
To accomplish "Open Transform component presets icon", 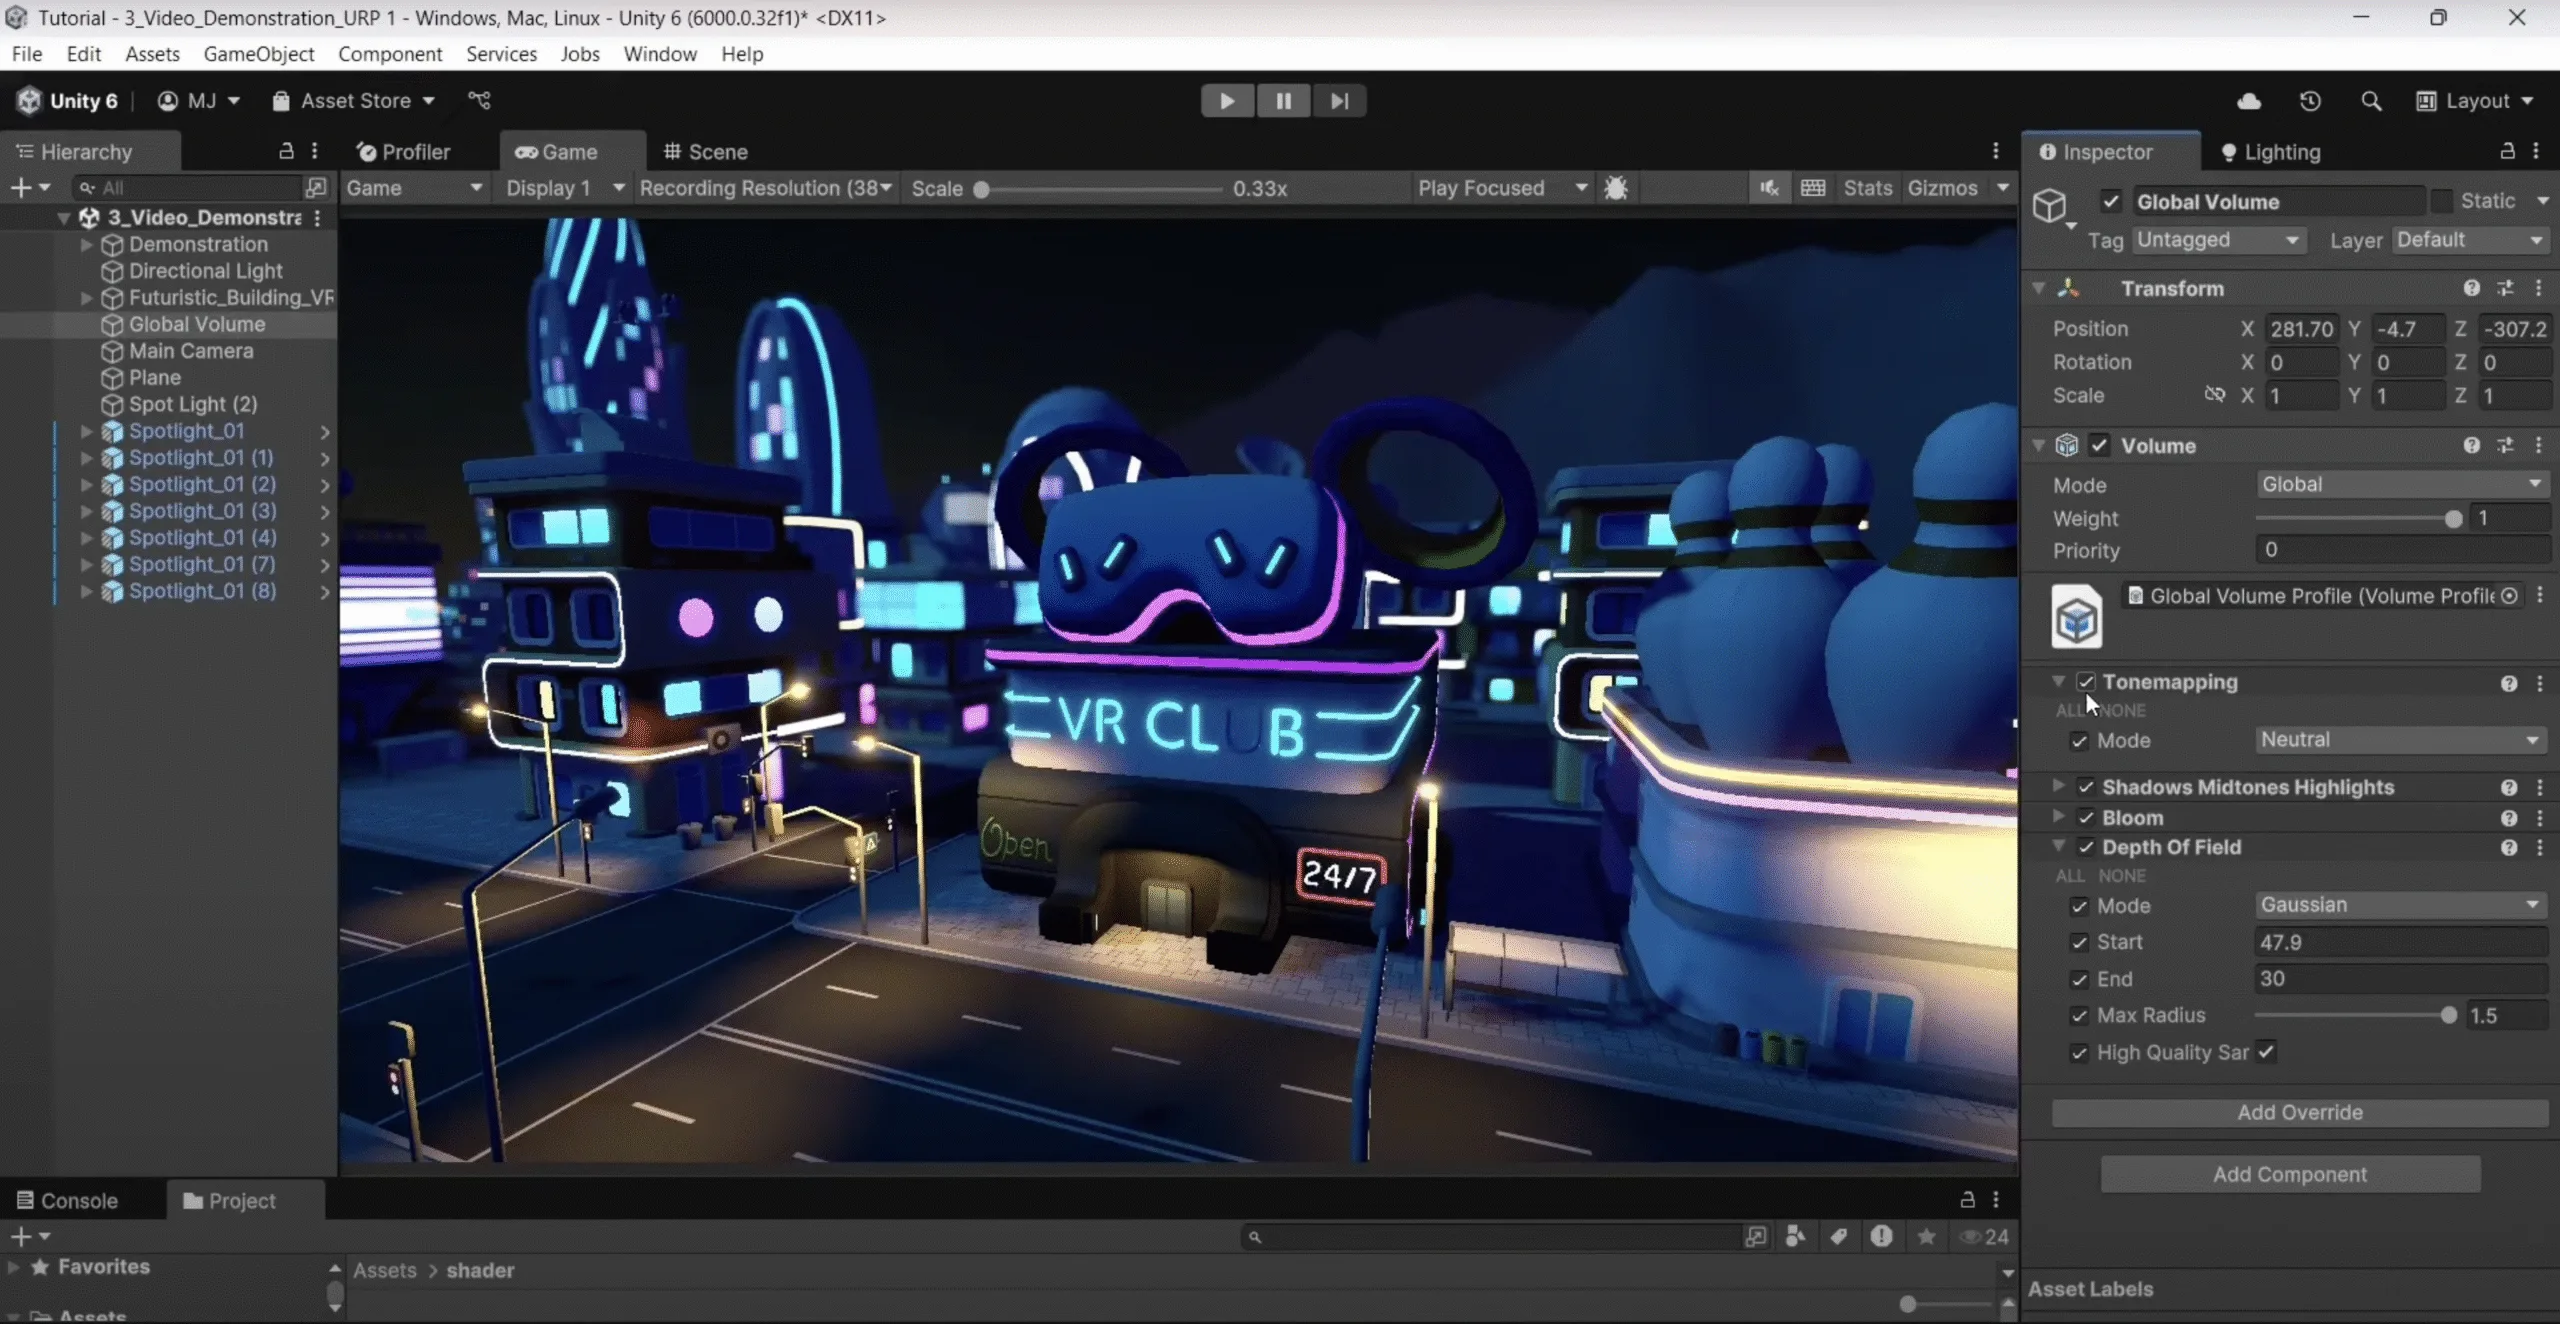I will pyautogui.click(x=2505, y=288).
